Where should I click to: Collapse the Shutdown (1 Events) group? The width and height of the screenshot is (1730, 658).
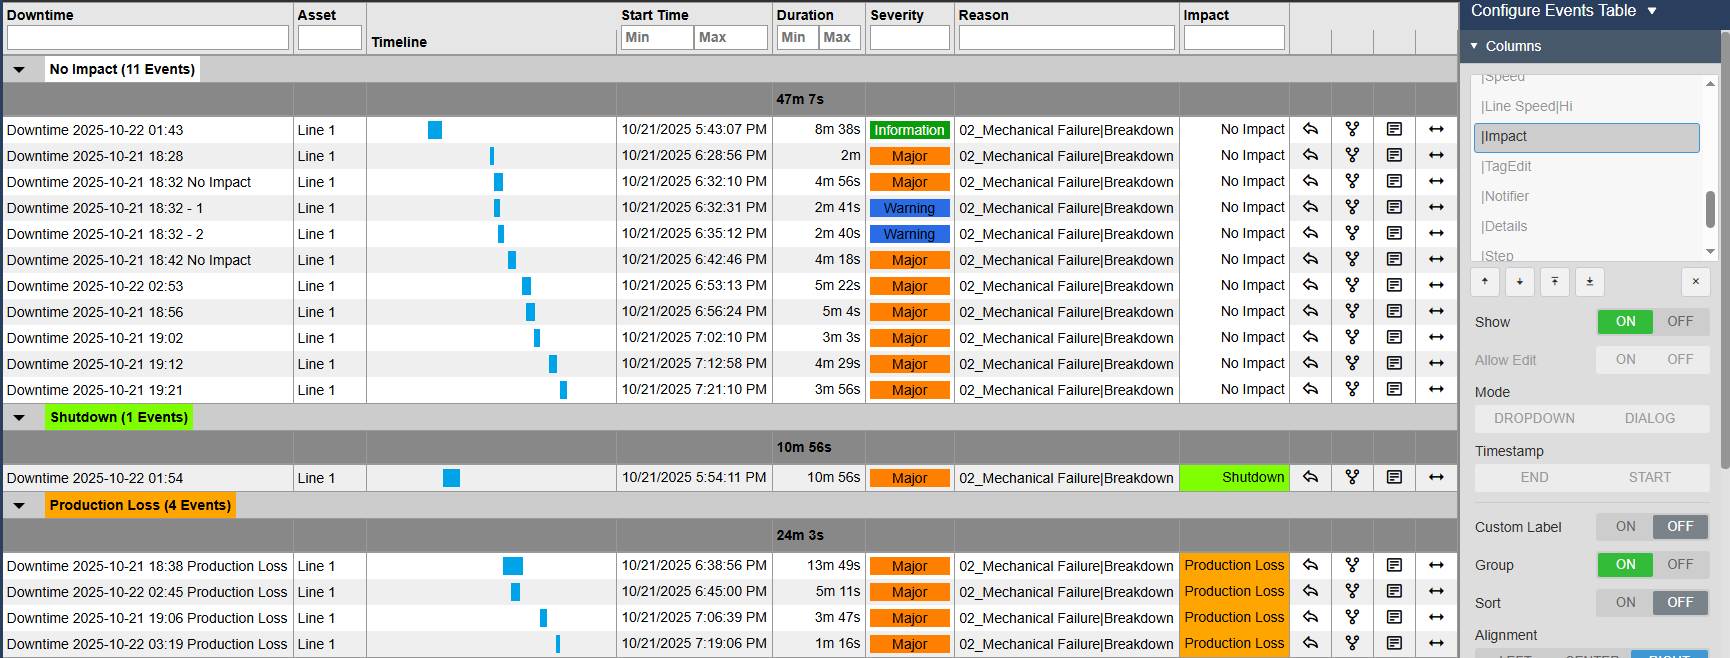(19, 418)
